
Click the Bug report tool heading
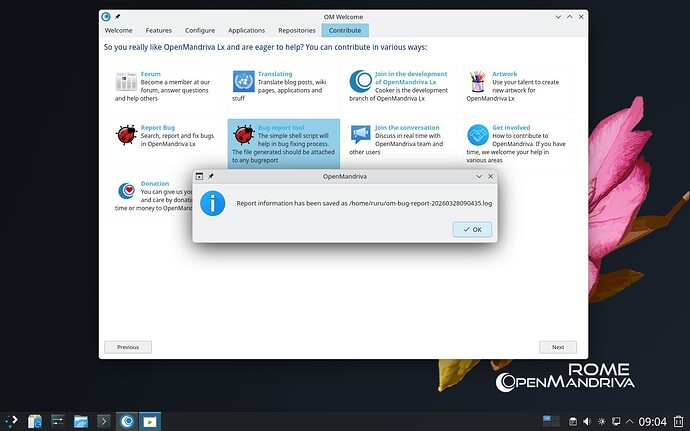281,128
